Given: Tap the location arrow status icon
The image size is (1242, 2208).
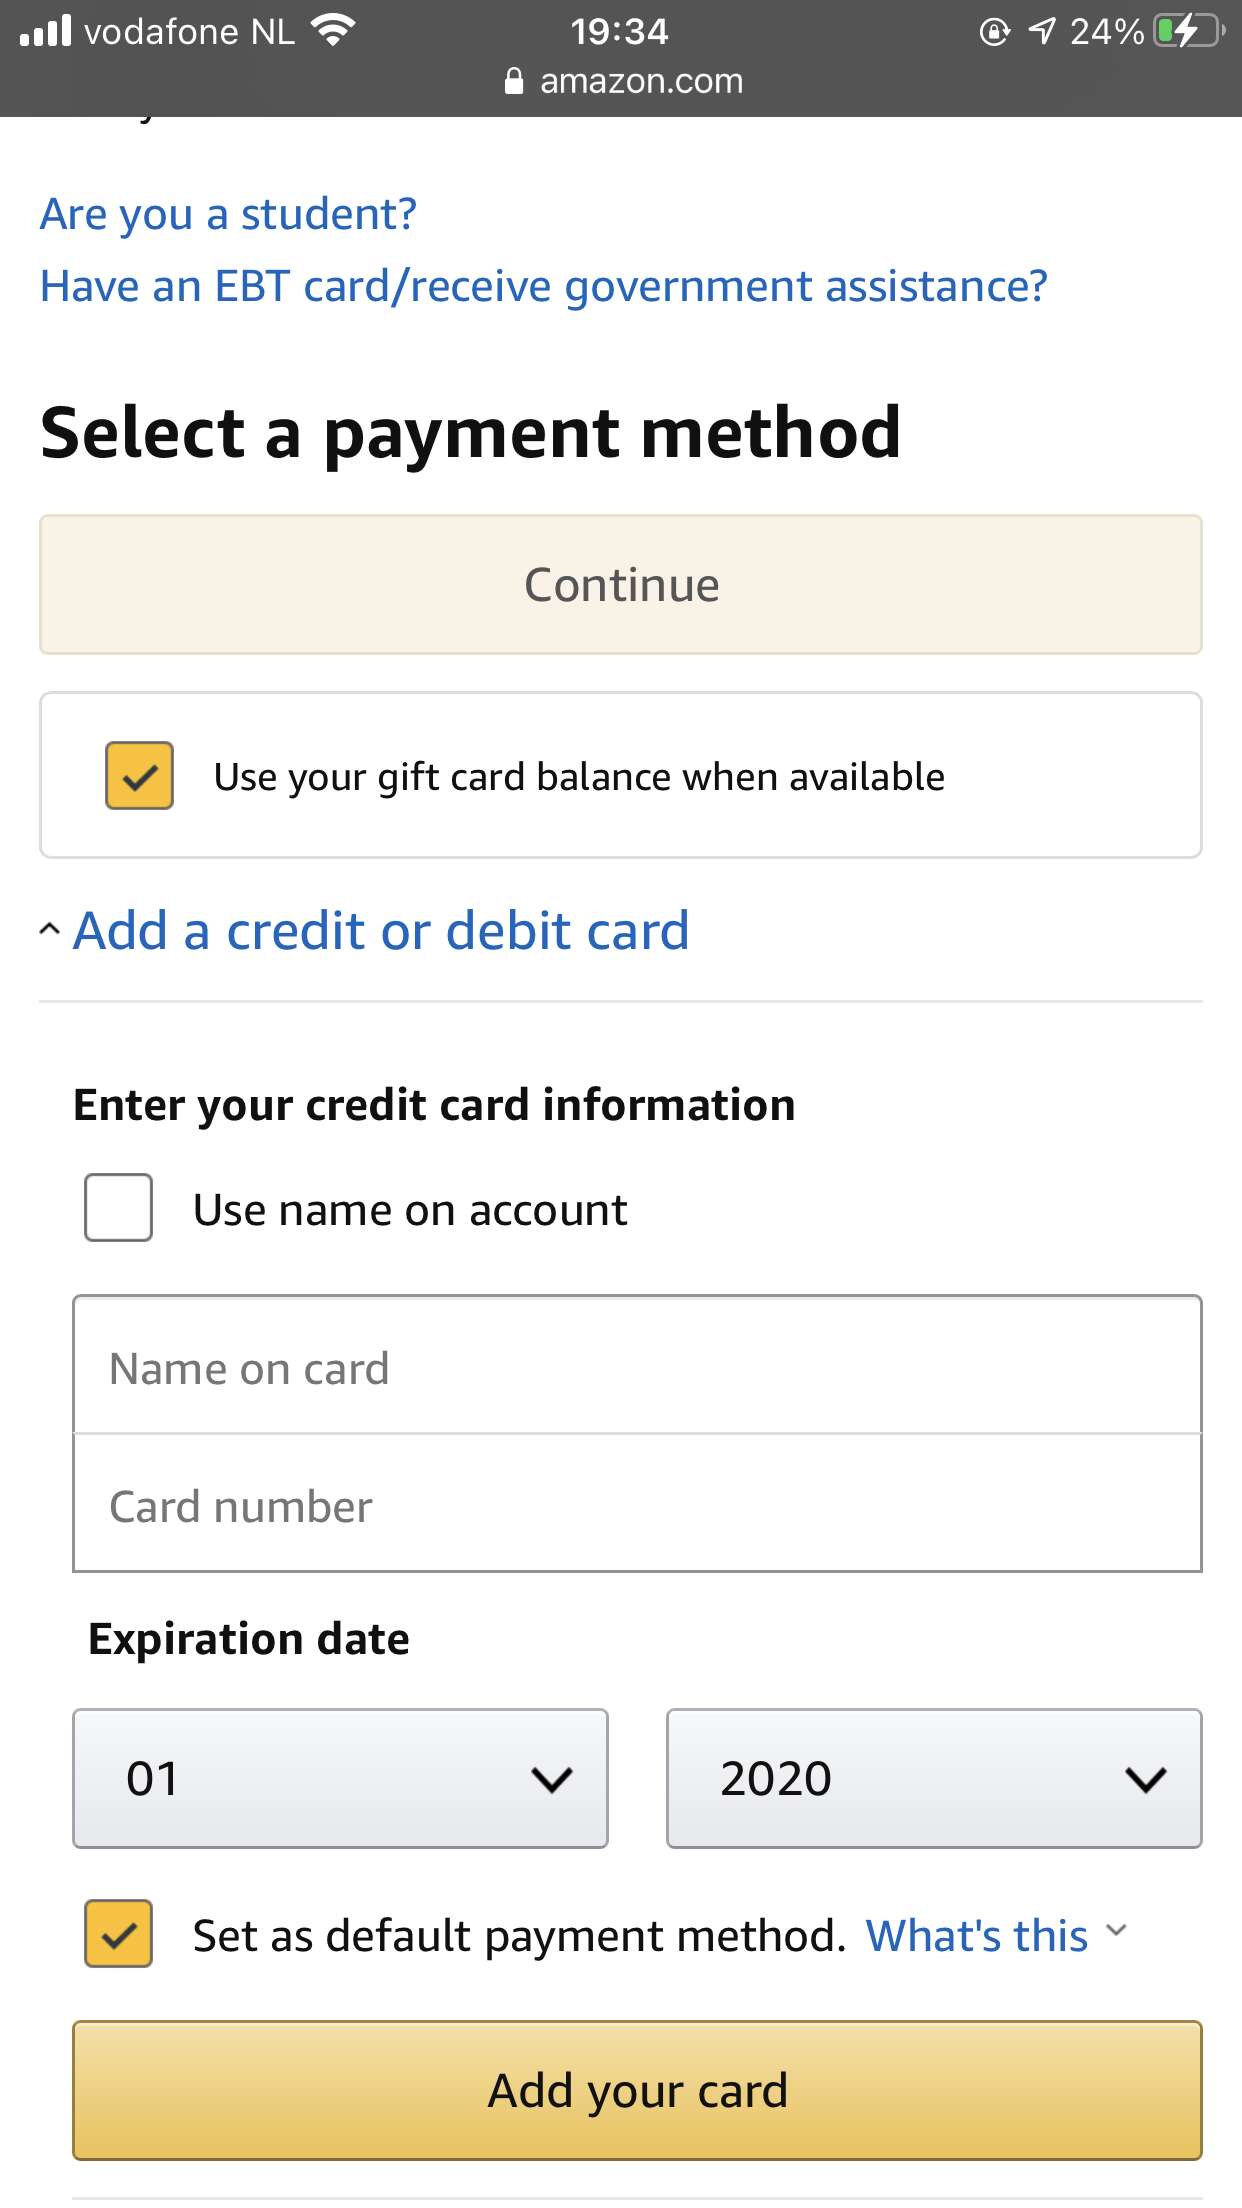Looking at the screenshot, I should click(1042, 31).
